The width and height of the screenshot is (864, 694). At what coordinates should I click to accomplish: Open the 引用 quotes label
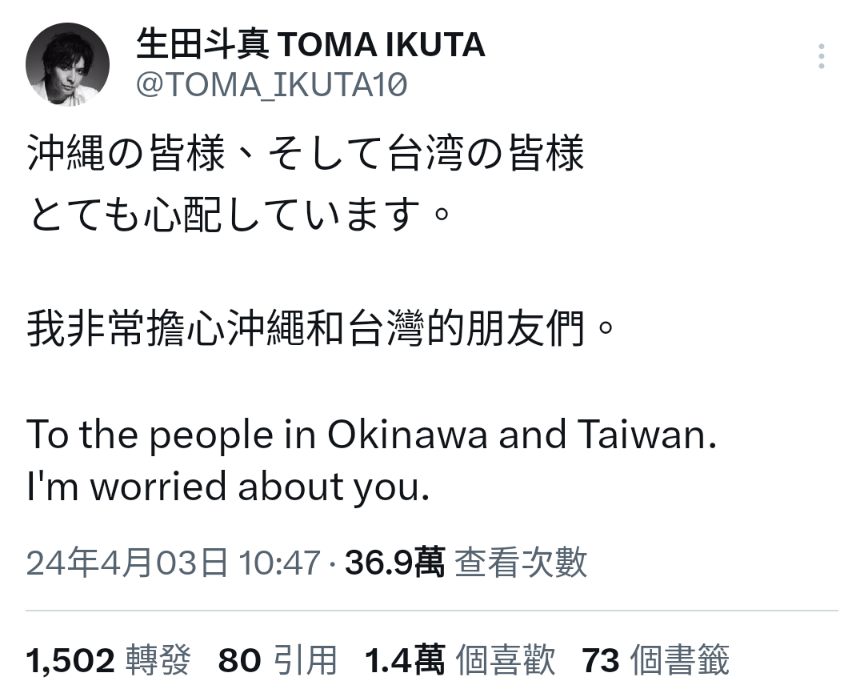pyautogui.click(x=305, y=660)
